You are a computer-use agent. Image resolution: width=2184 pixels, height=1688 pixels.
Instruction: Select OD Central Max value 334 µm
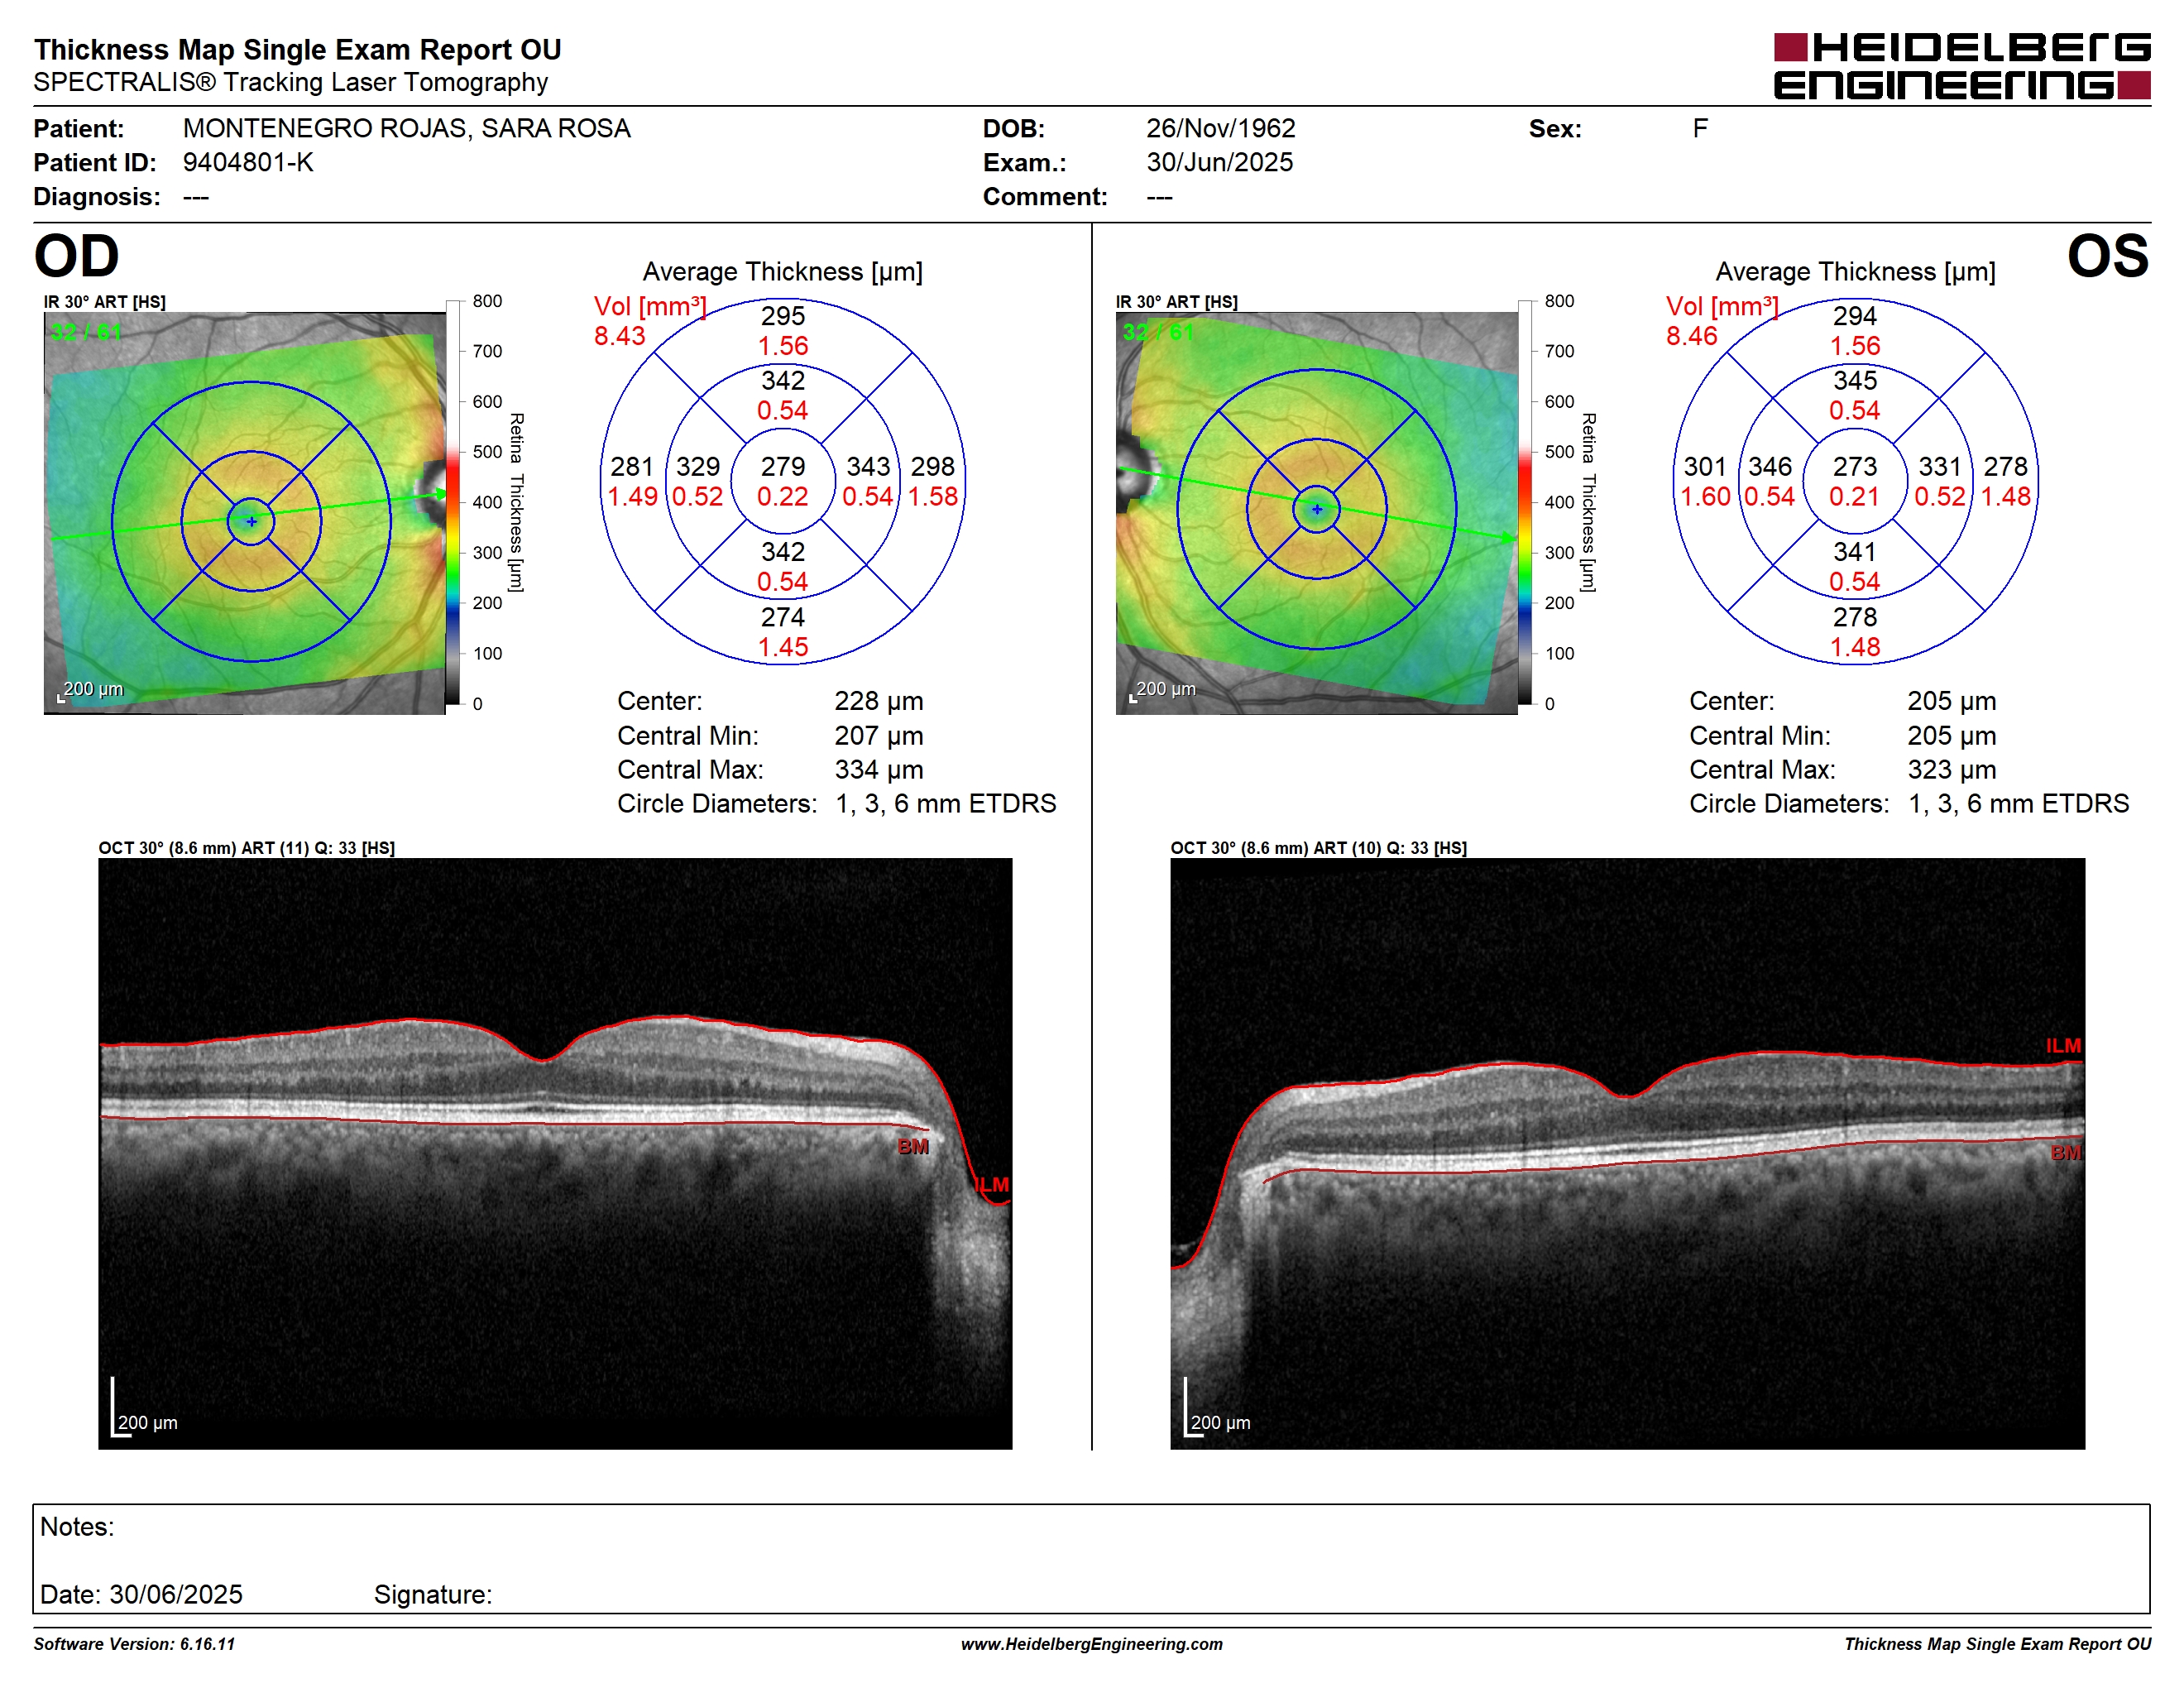879,770
